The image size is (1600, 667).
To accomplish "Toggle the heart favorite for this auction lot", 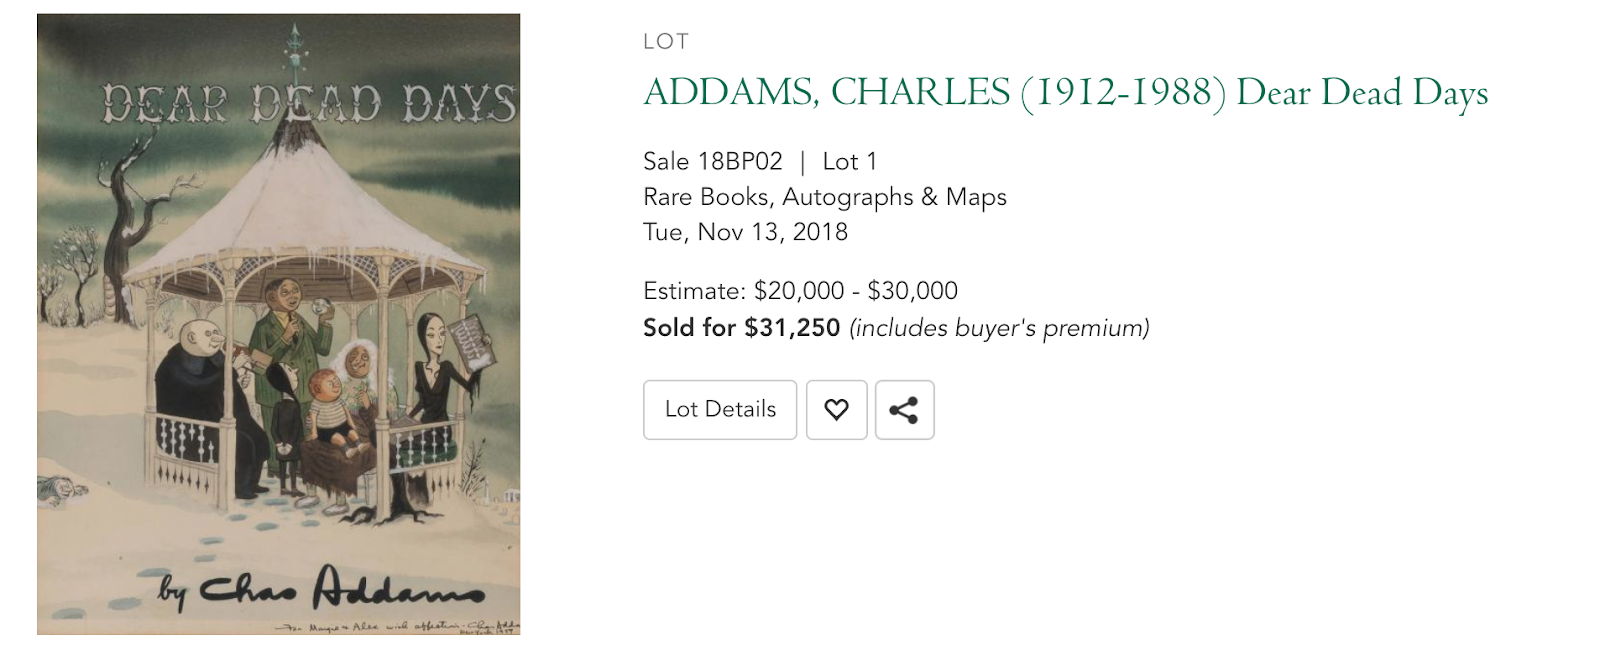I will click(x=836, y=409).
